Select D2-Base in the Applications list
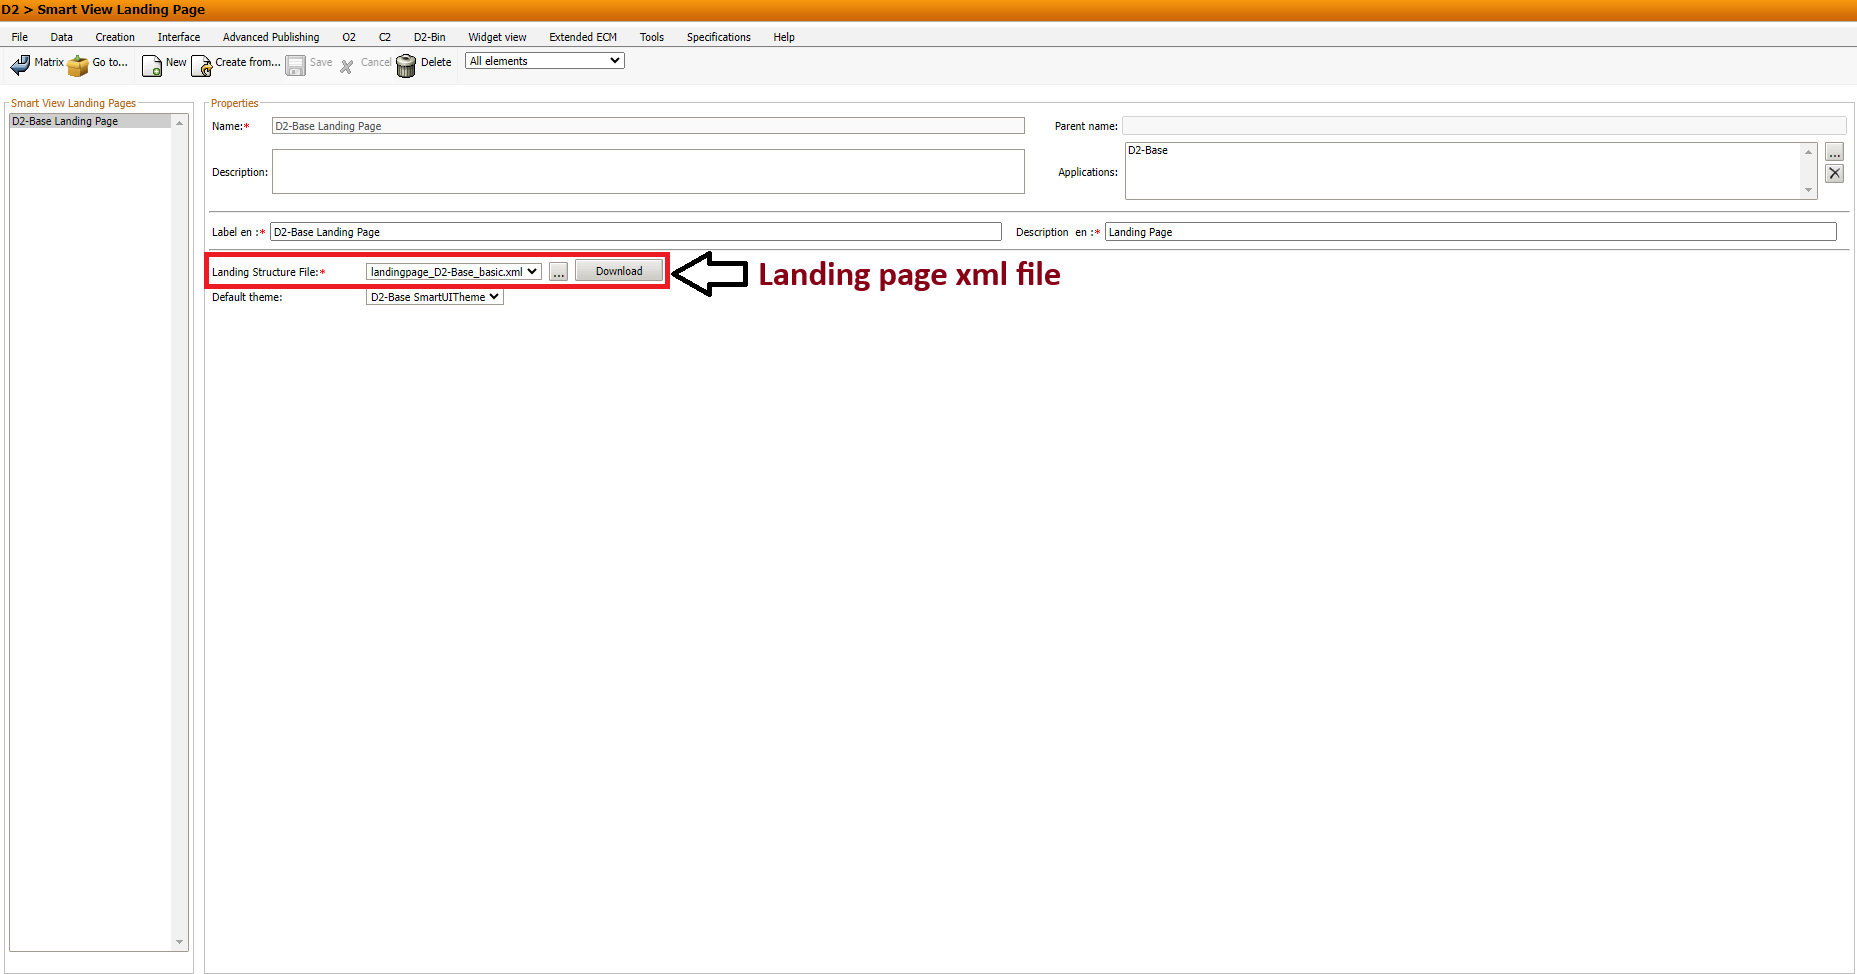 pyautogui.click(x=1463, y=150)
